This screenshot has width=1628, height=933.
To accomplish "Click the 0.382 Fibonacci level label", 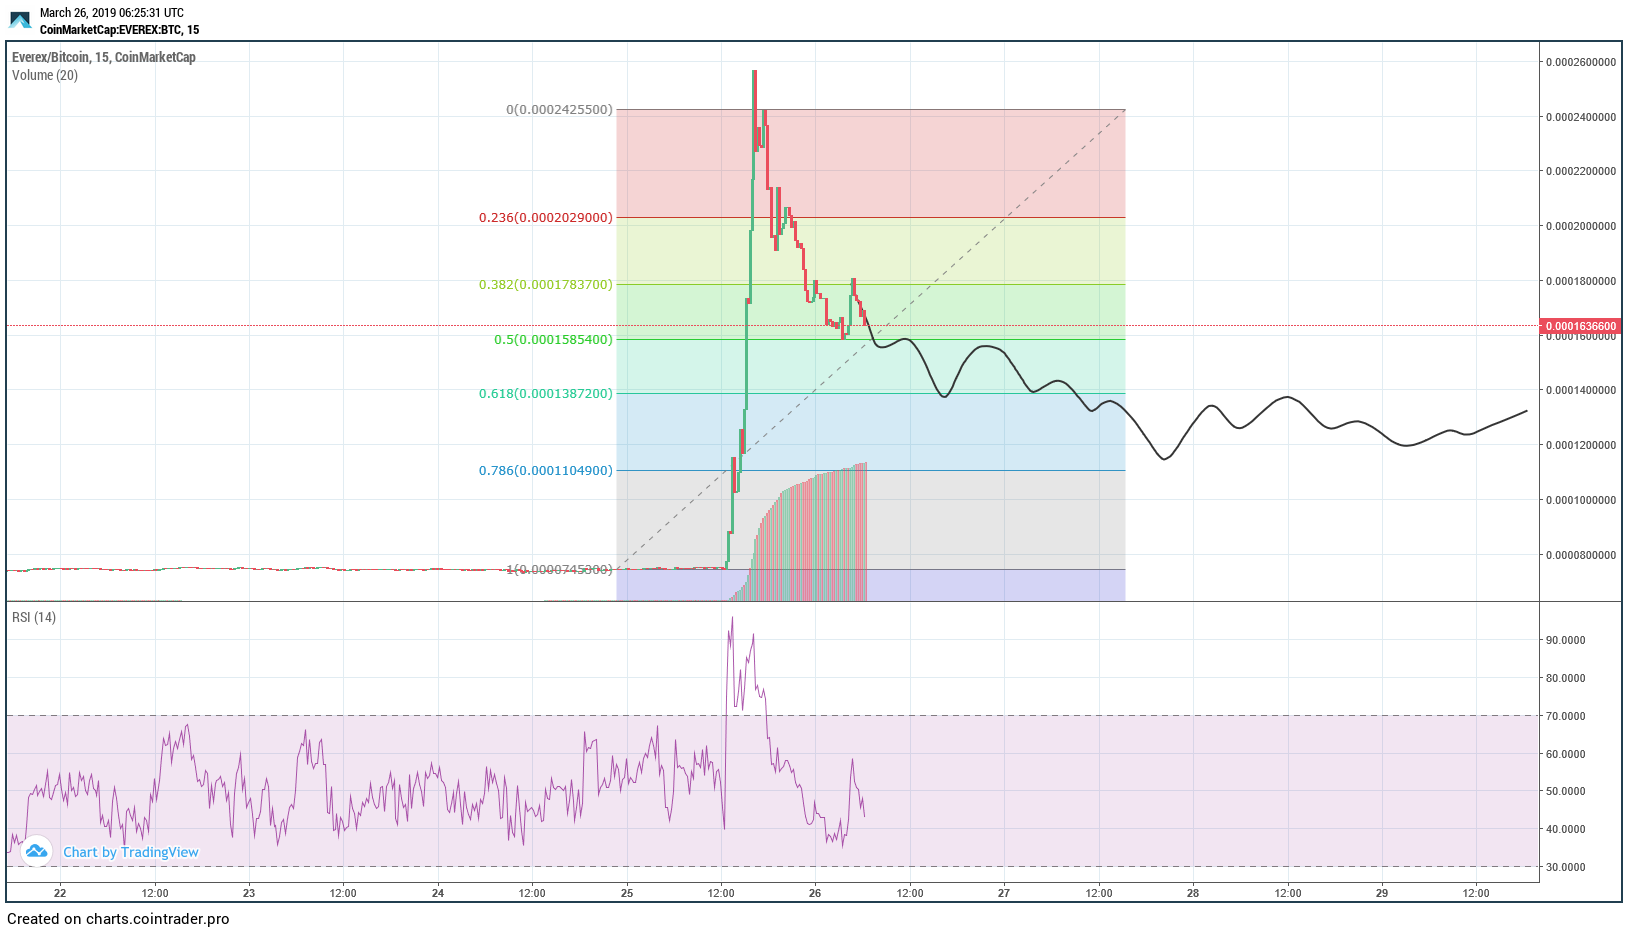I will 545,284.
